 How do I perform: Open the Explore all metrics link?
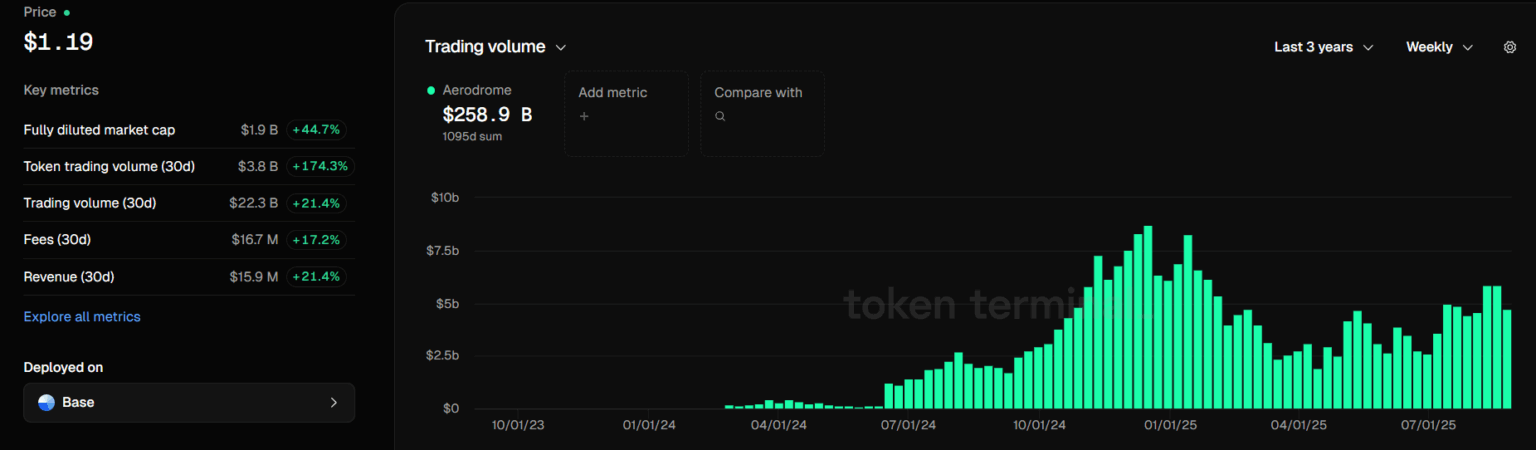tap(82, 317)
